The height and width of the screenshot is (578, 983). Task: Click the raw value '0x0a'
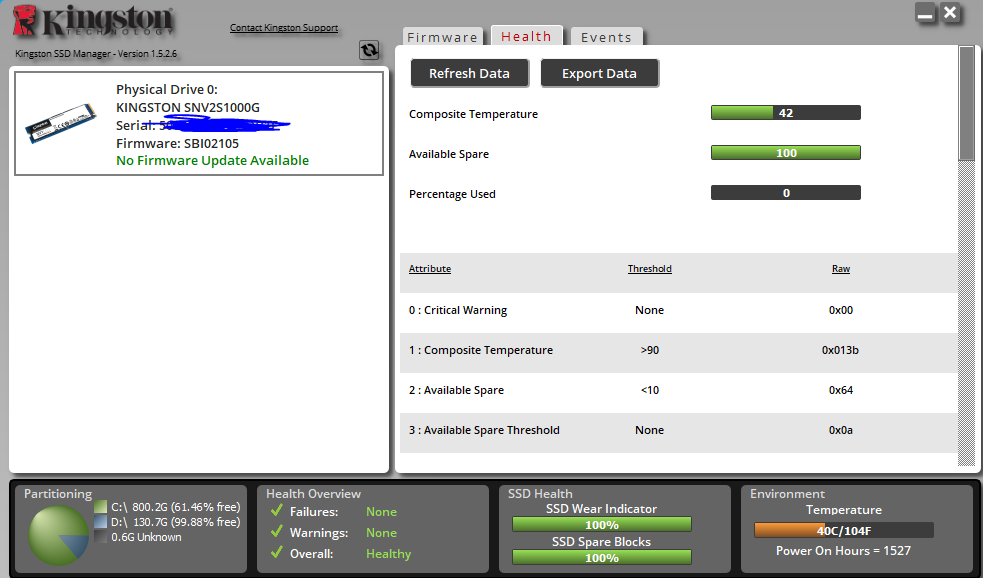point(841,430)
